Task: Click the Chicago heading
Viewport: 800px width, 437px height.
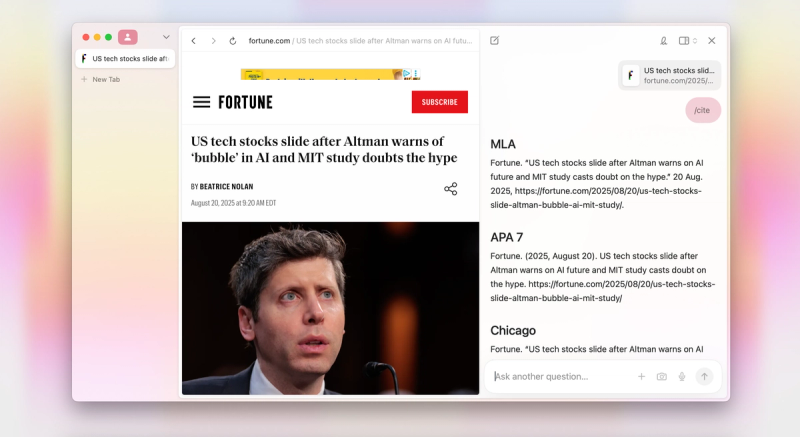Action: pyautogui.click(x=513, y=330)
